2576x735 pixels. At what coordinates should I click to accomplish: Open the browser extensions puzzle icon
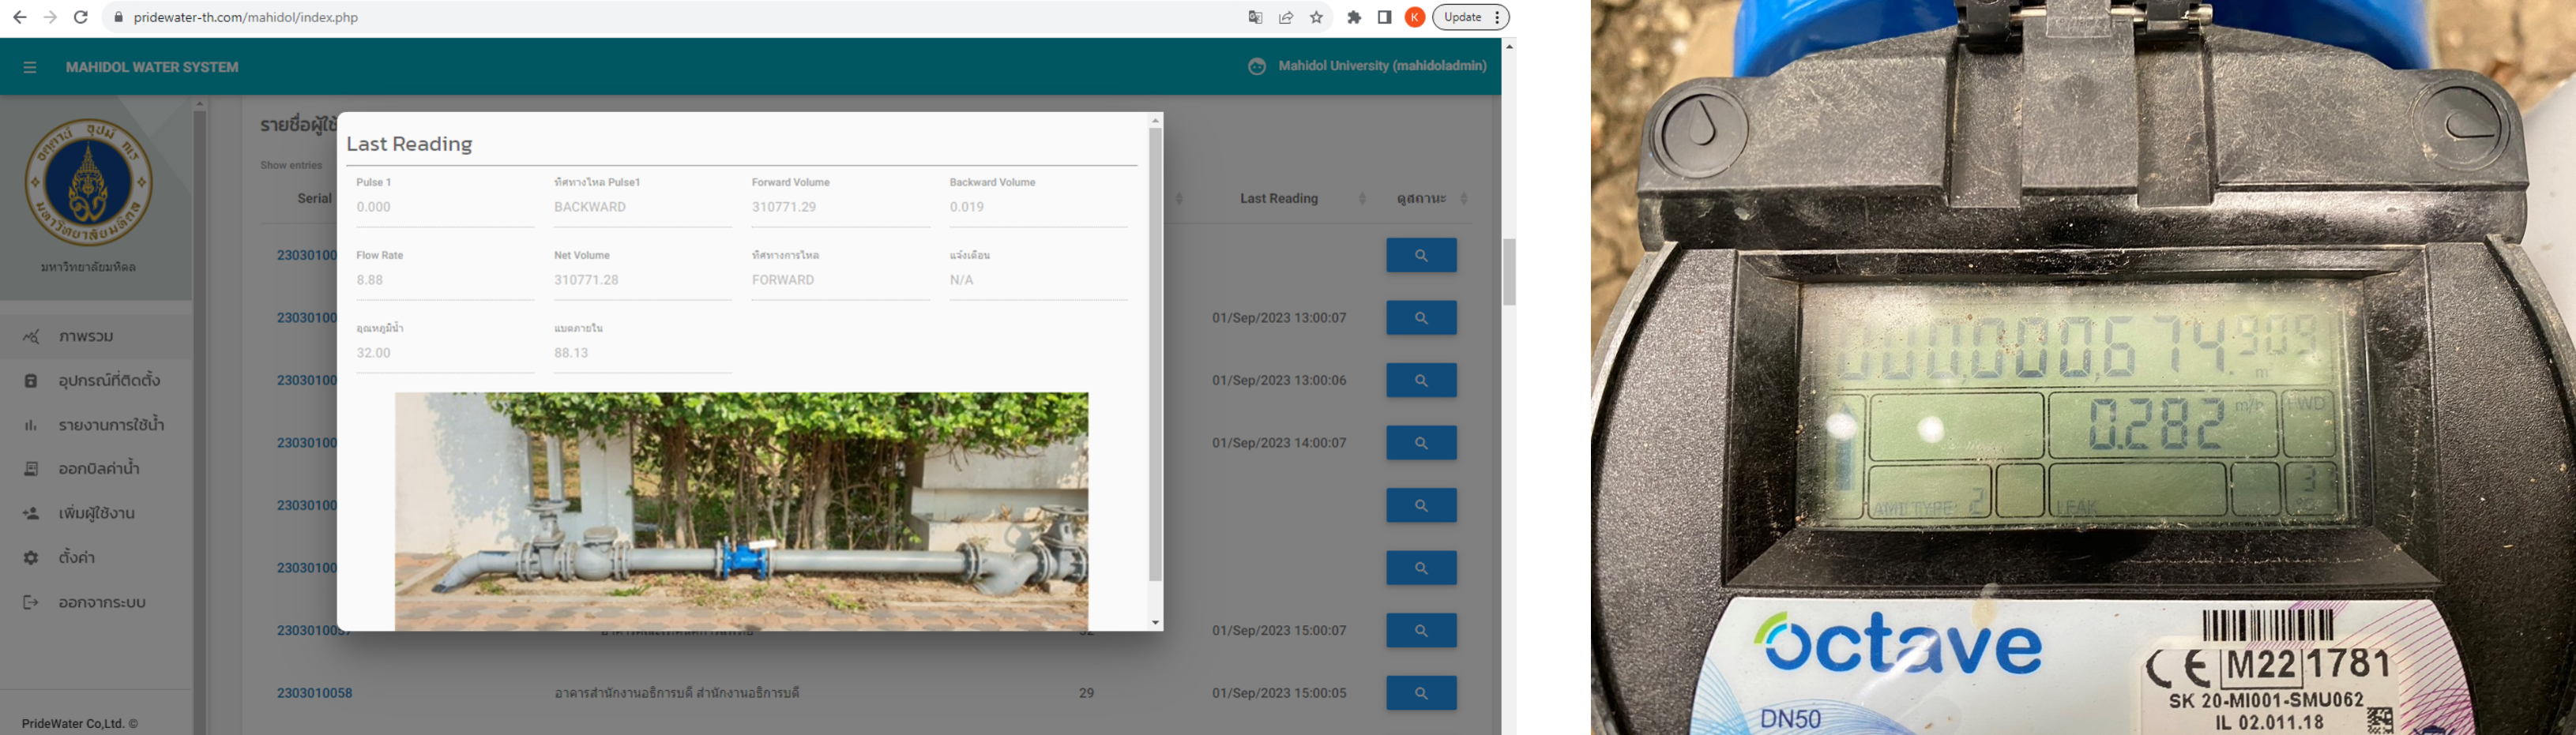pyautogui.click(x=1354, y=17)
